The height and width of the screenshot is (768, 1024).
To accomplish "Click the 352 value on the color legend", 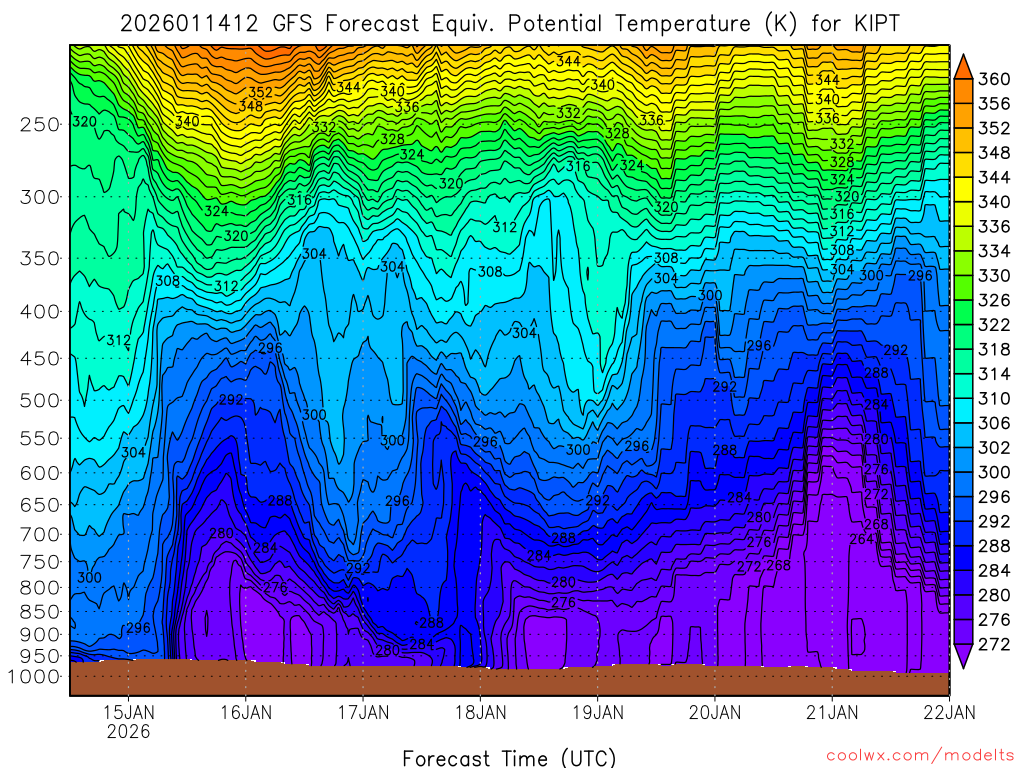I will [x=994, y=128].
